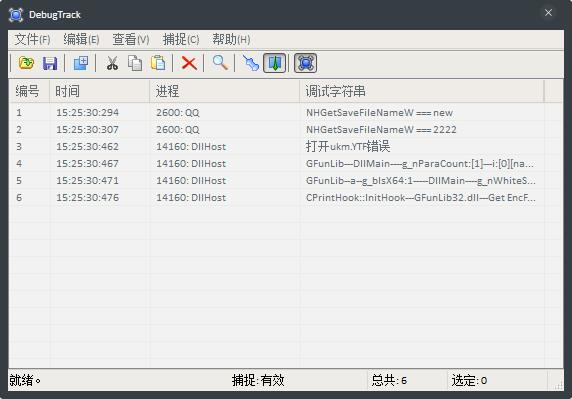
Task: Click the GFunLib--a--g_bIsX64 debug string
Action: click(x=421, y=181)
